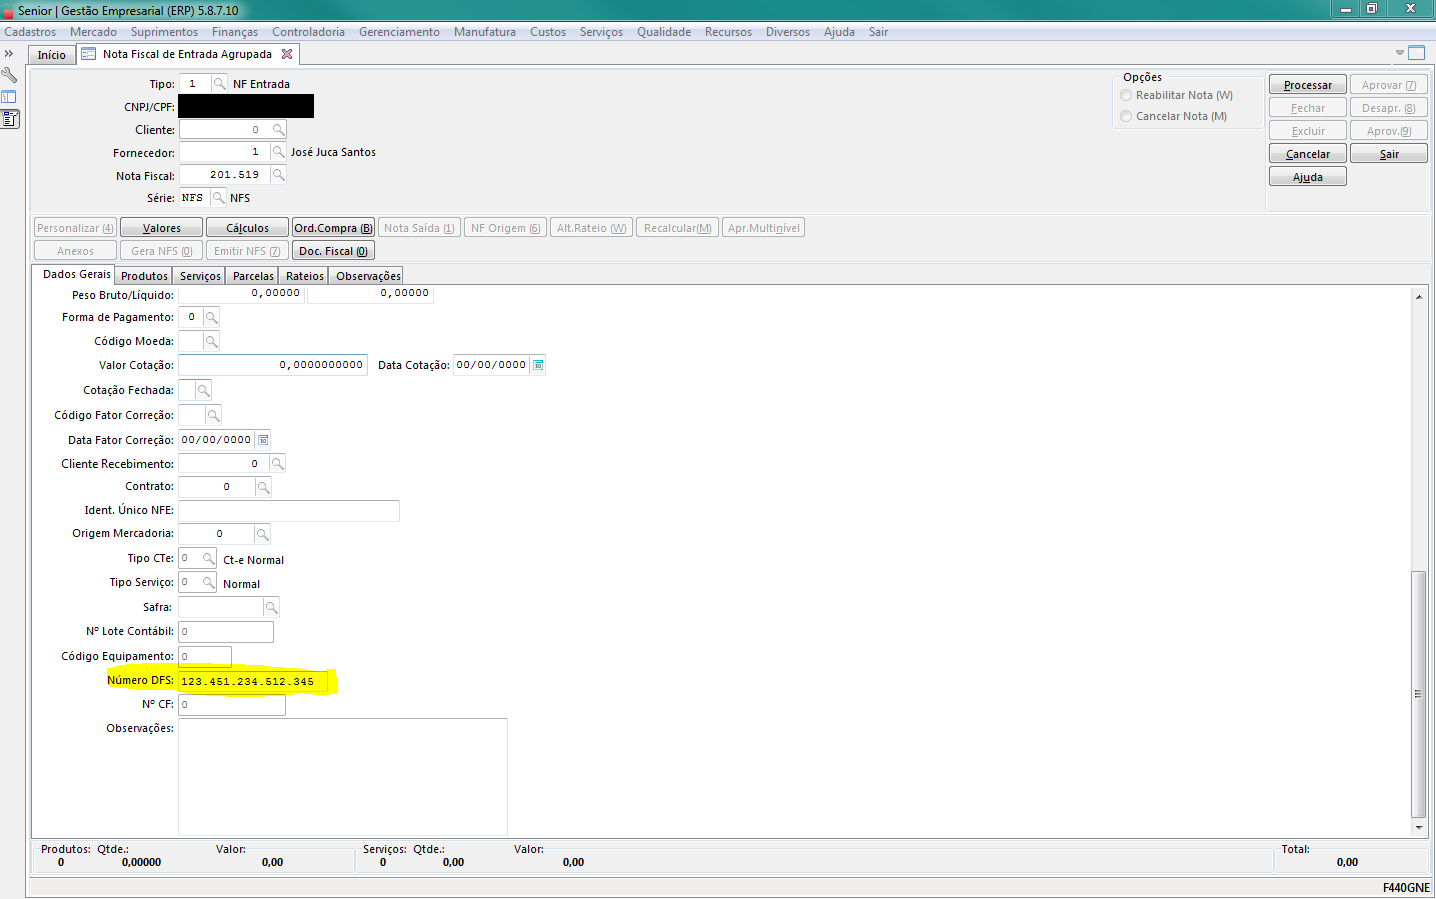Open the Data Cotação calendar picker
Screen dimensions: 1436x899
pyautogui.click(x=538, y=365)
